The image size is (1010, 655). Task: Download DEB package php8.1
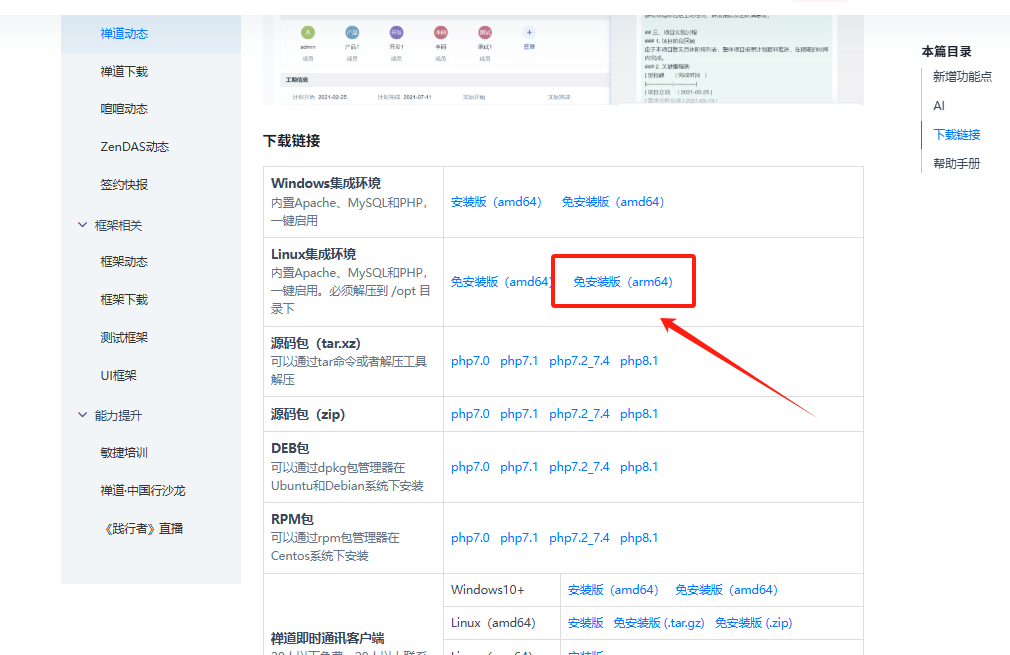639,467
